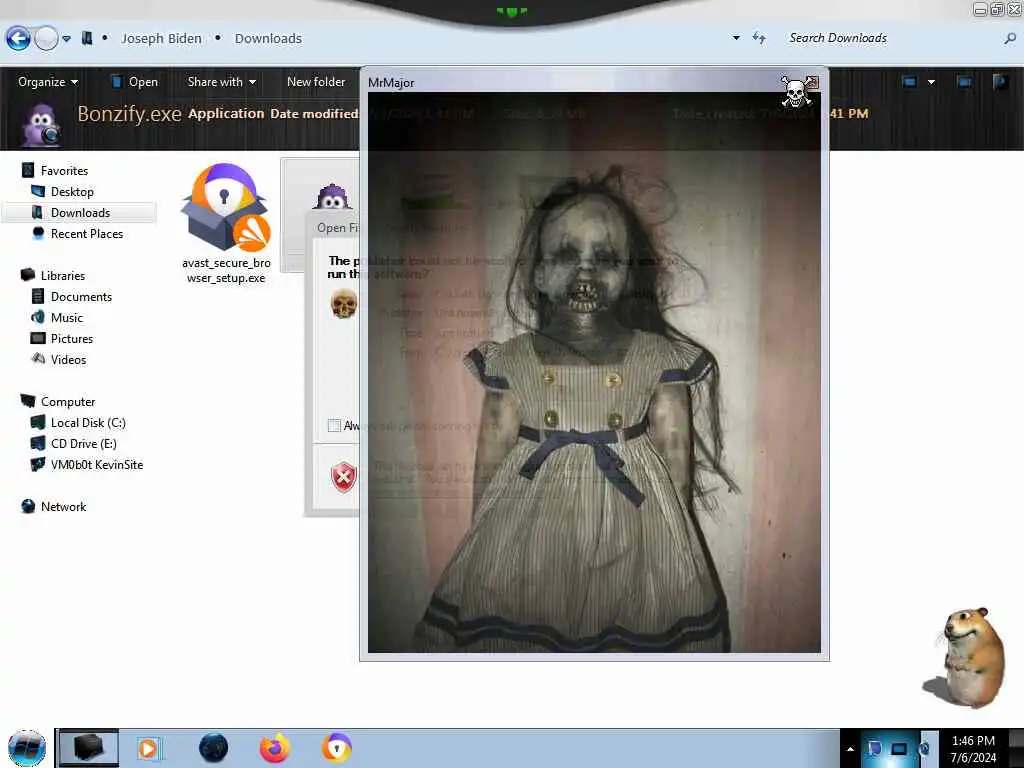This screenshot has width=1024, height=768.
Task: Click the network monitor tray icon
Action: (899, 748)
